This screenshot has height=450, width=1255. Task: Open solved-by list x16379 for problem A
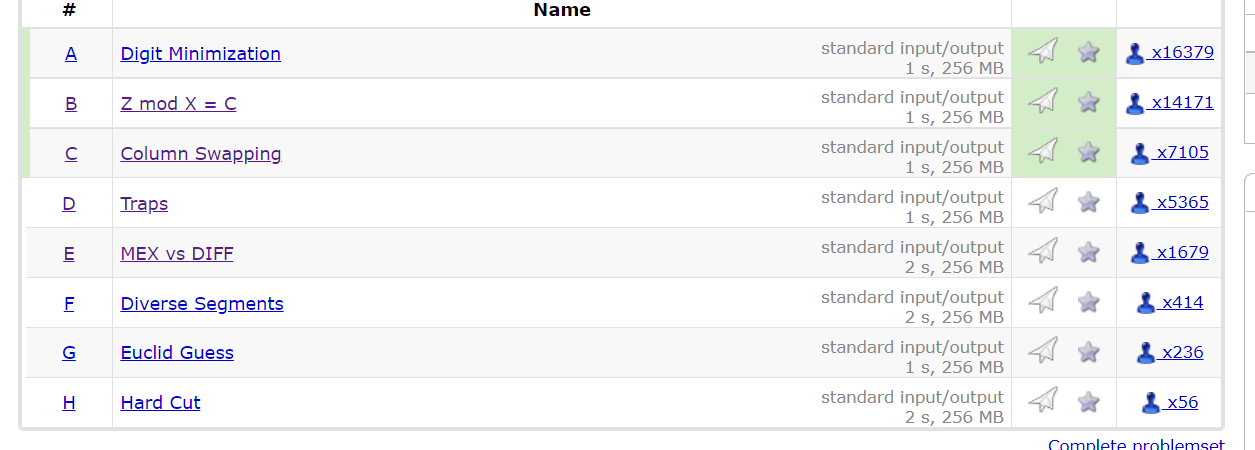pyautogui.click(x=1169, y=53)
